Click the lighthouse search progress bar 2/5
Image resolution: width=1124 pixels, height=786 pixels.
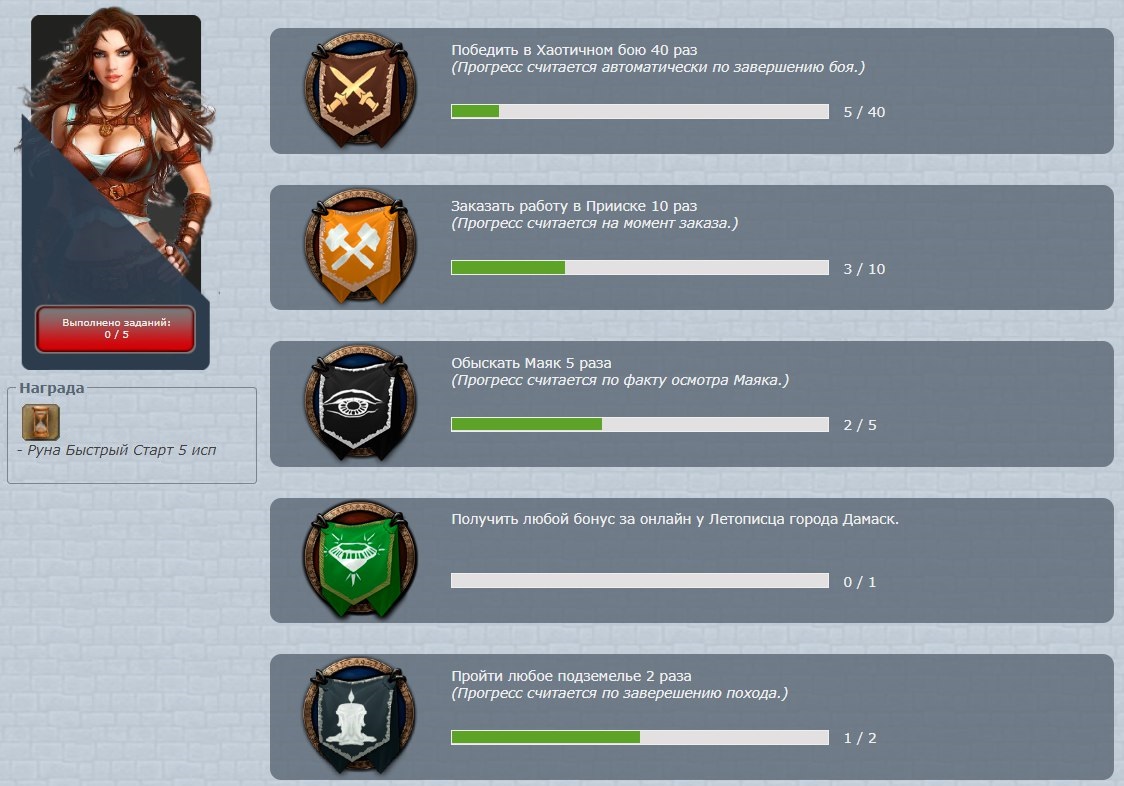pyautogui.click(x=639, y=424)
